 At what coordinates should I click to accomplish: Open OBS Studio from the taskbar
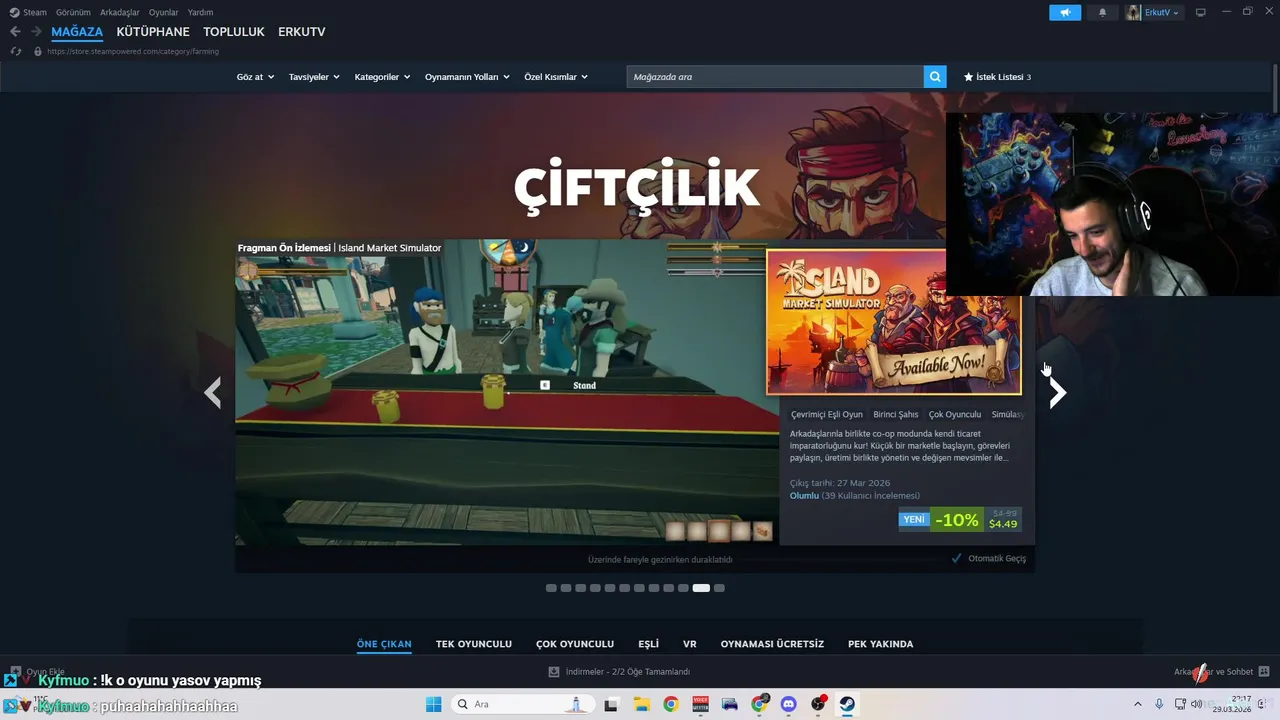point(818,704)
